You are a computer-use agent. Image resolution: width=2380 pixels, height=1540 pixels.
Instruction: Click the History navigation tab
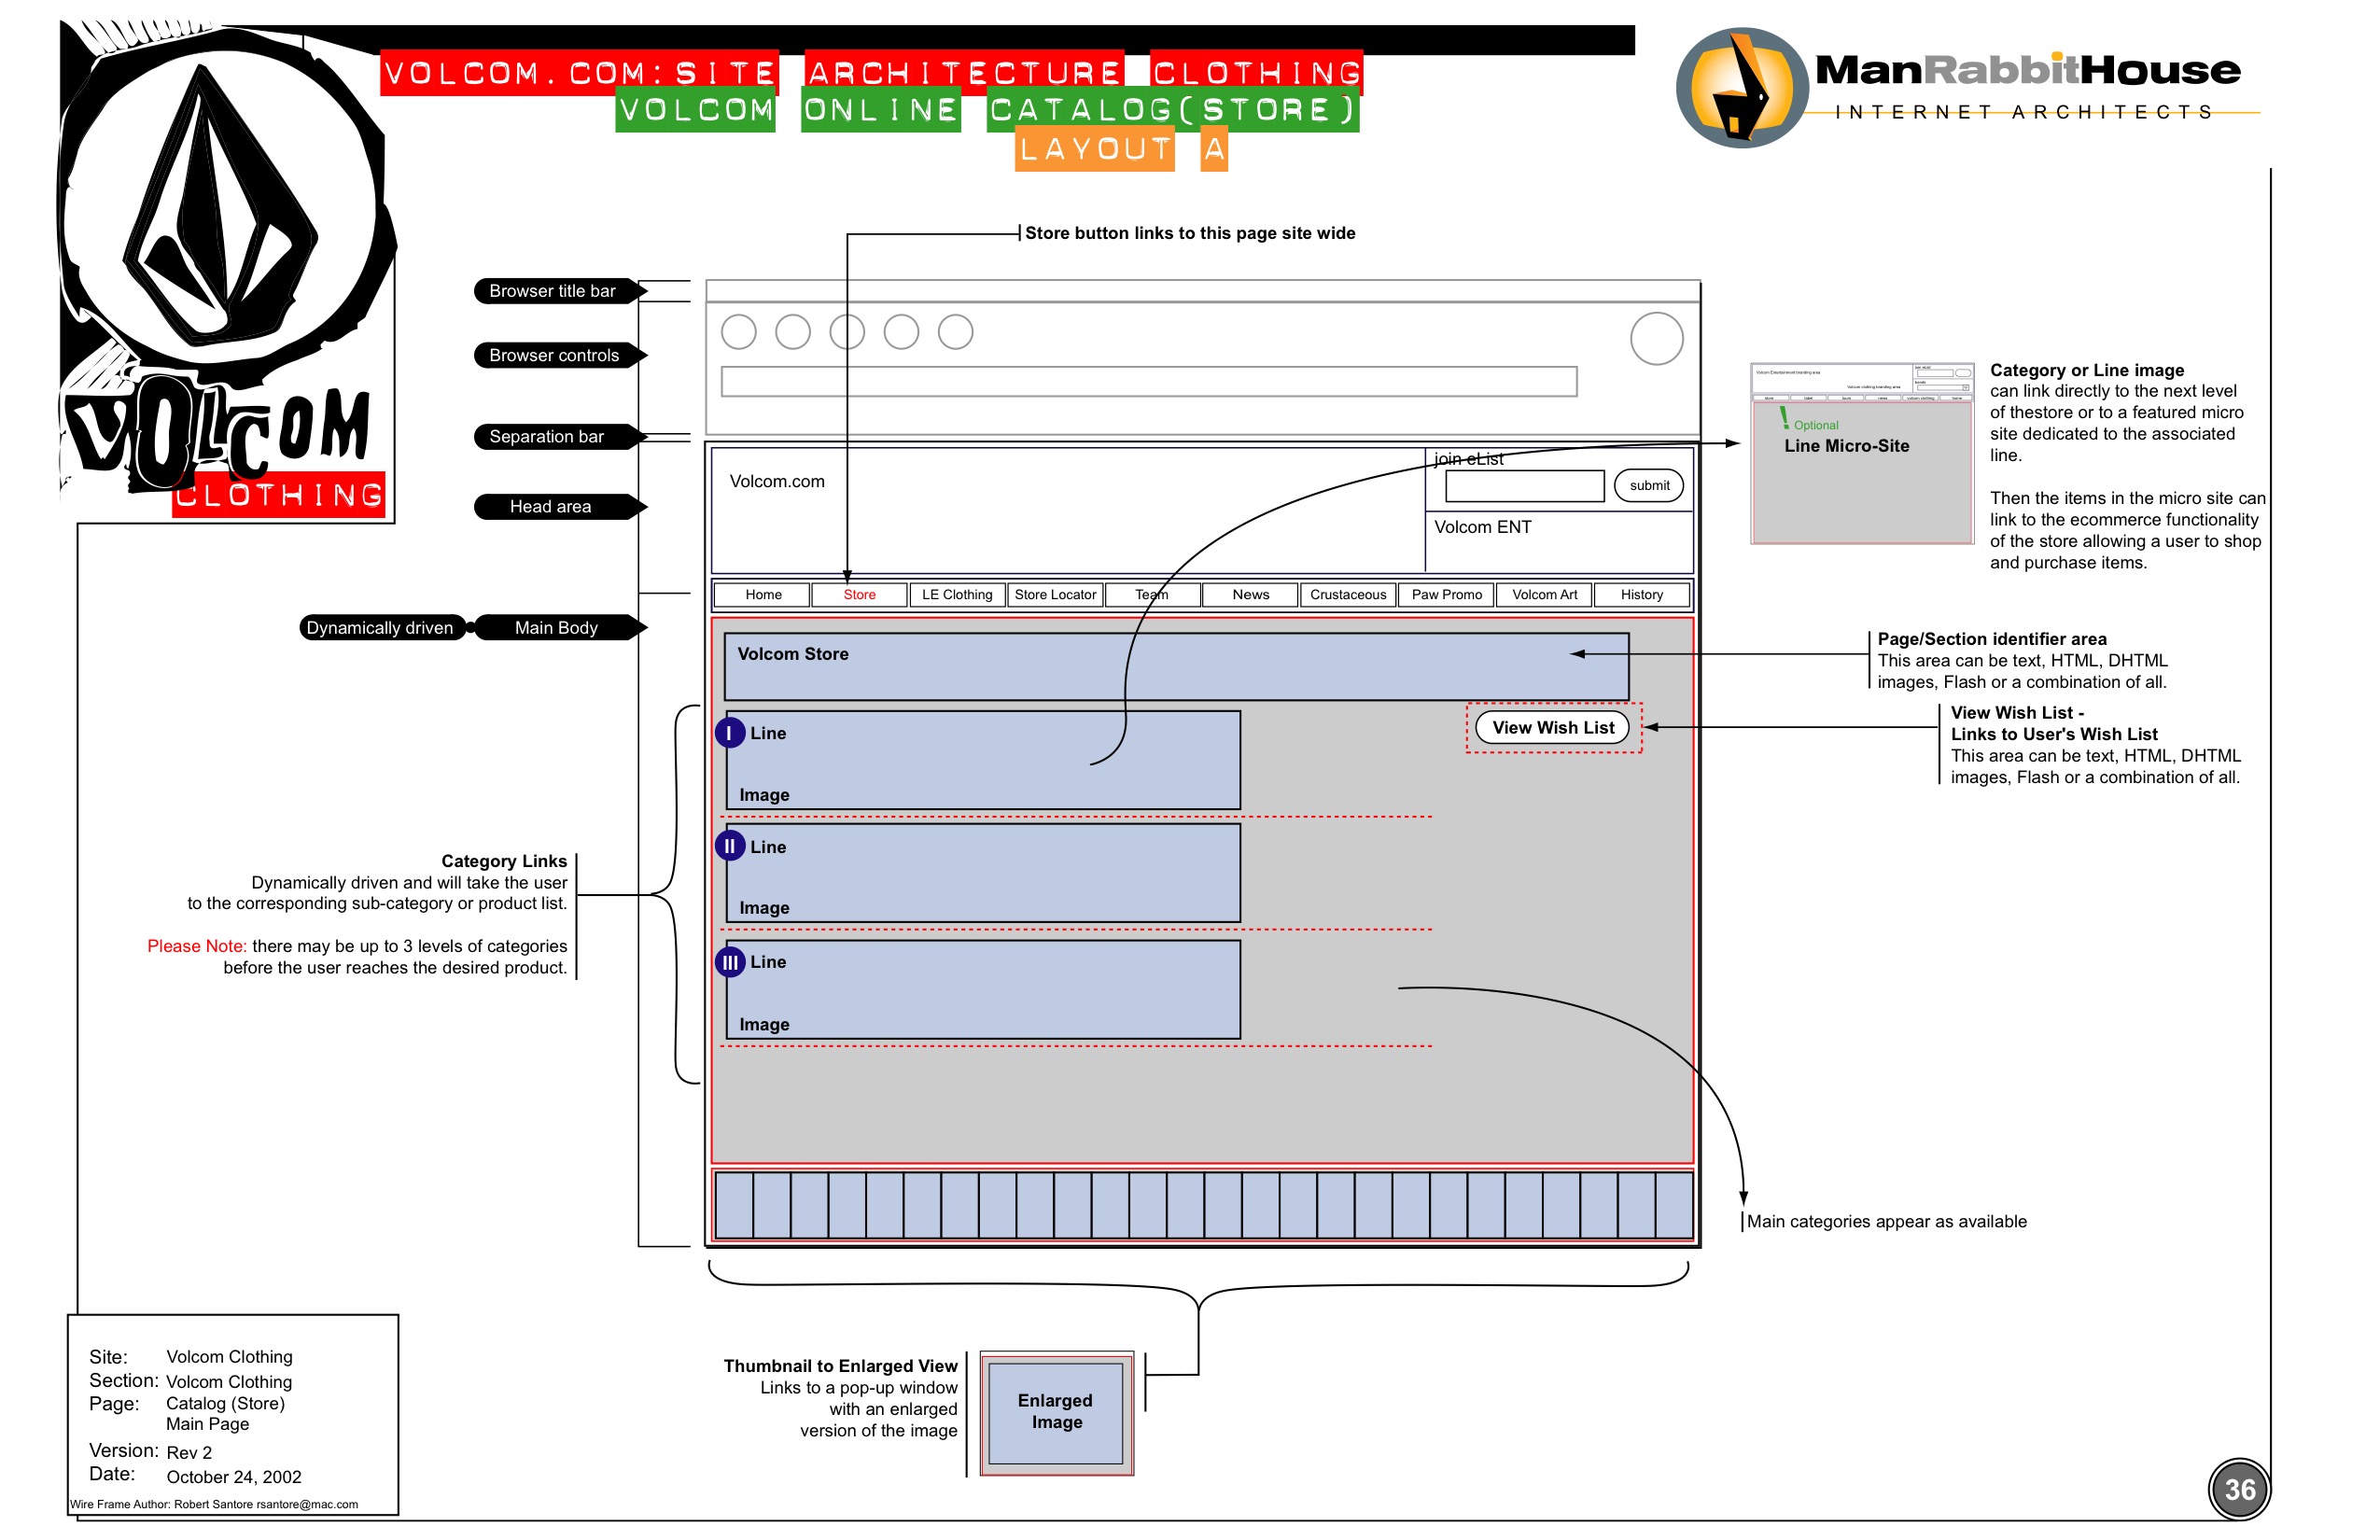pyautogui.click(x=1641, y=595)
